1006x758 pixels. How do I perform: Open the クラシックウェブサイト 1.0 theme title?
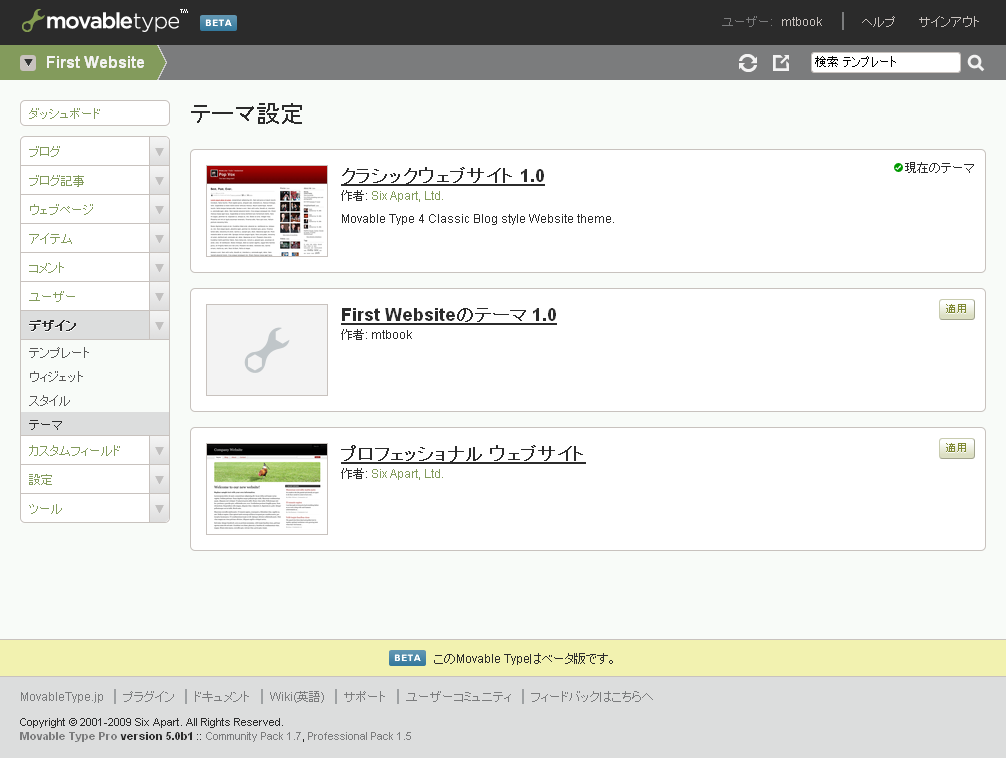click(x=443, y=175)
